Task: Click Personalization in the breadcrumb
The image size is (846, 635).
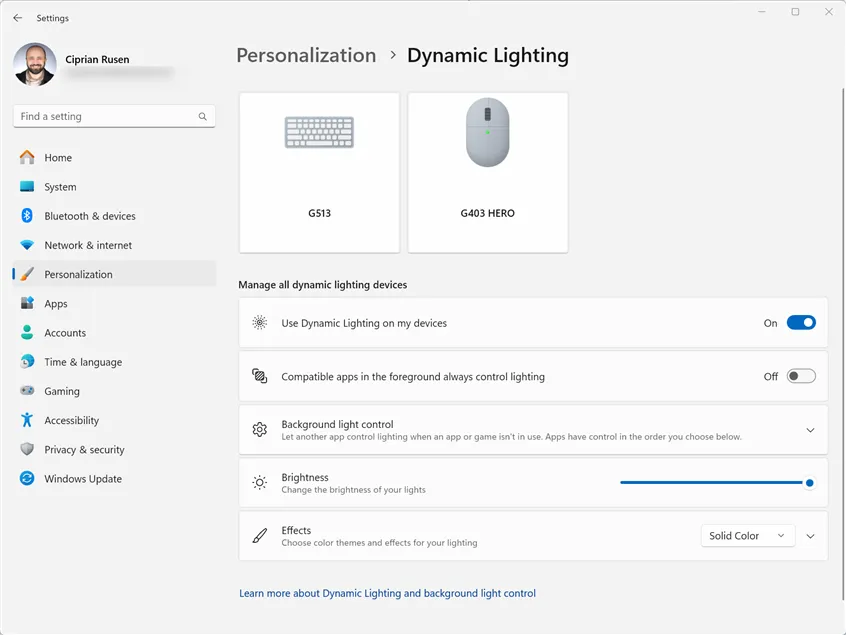Action: coord(306,56)
